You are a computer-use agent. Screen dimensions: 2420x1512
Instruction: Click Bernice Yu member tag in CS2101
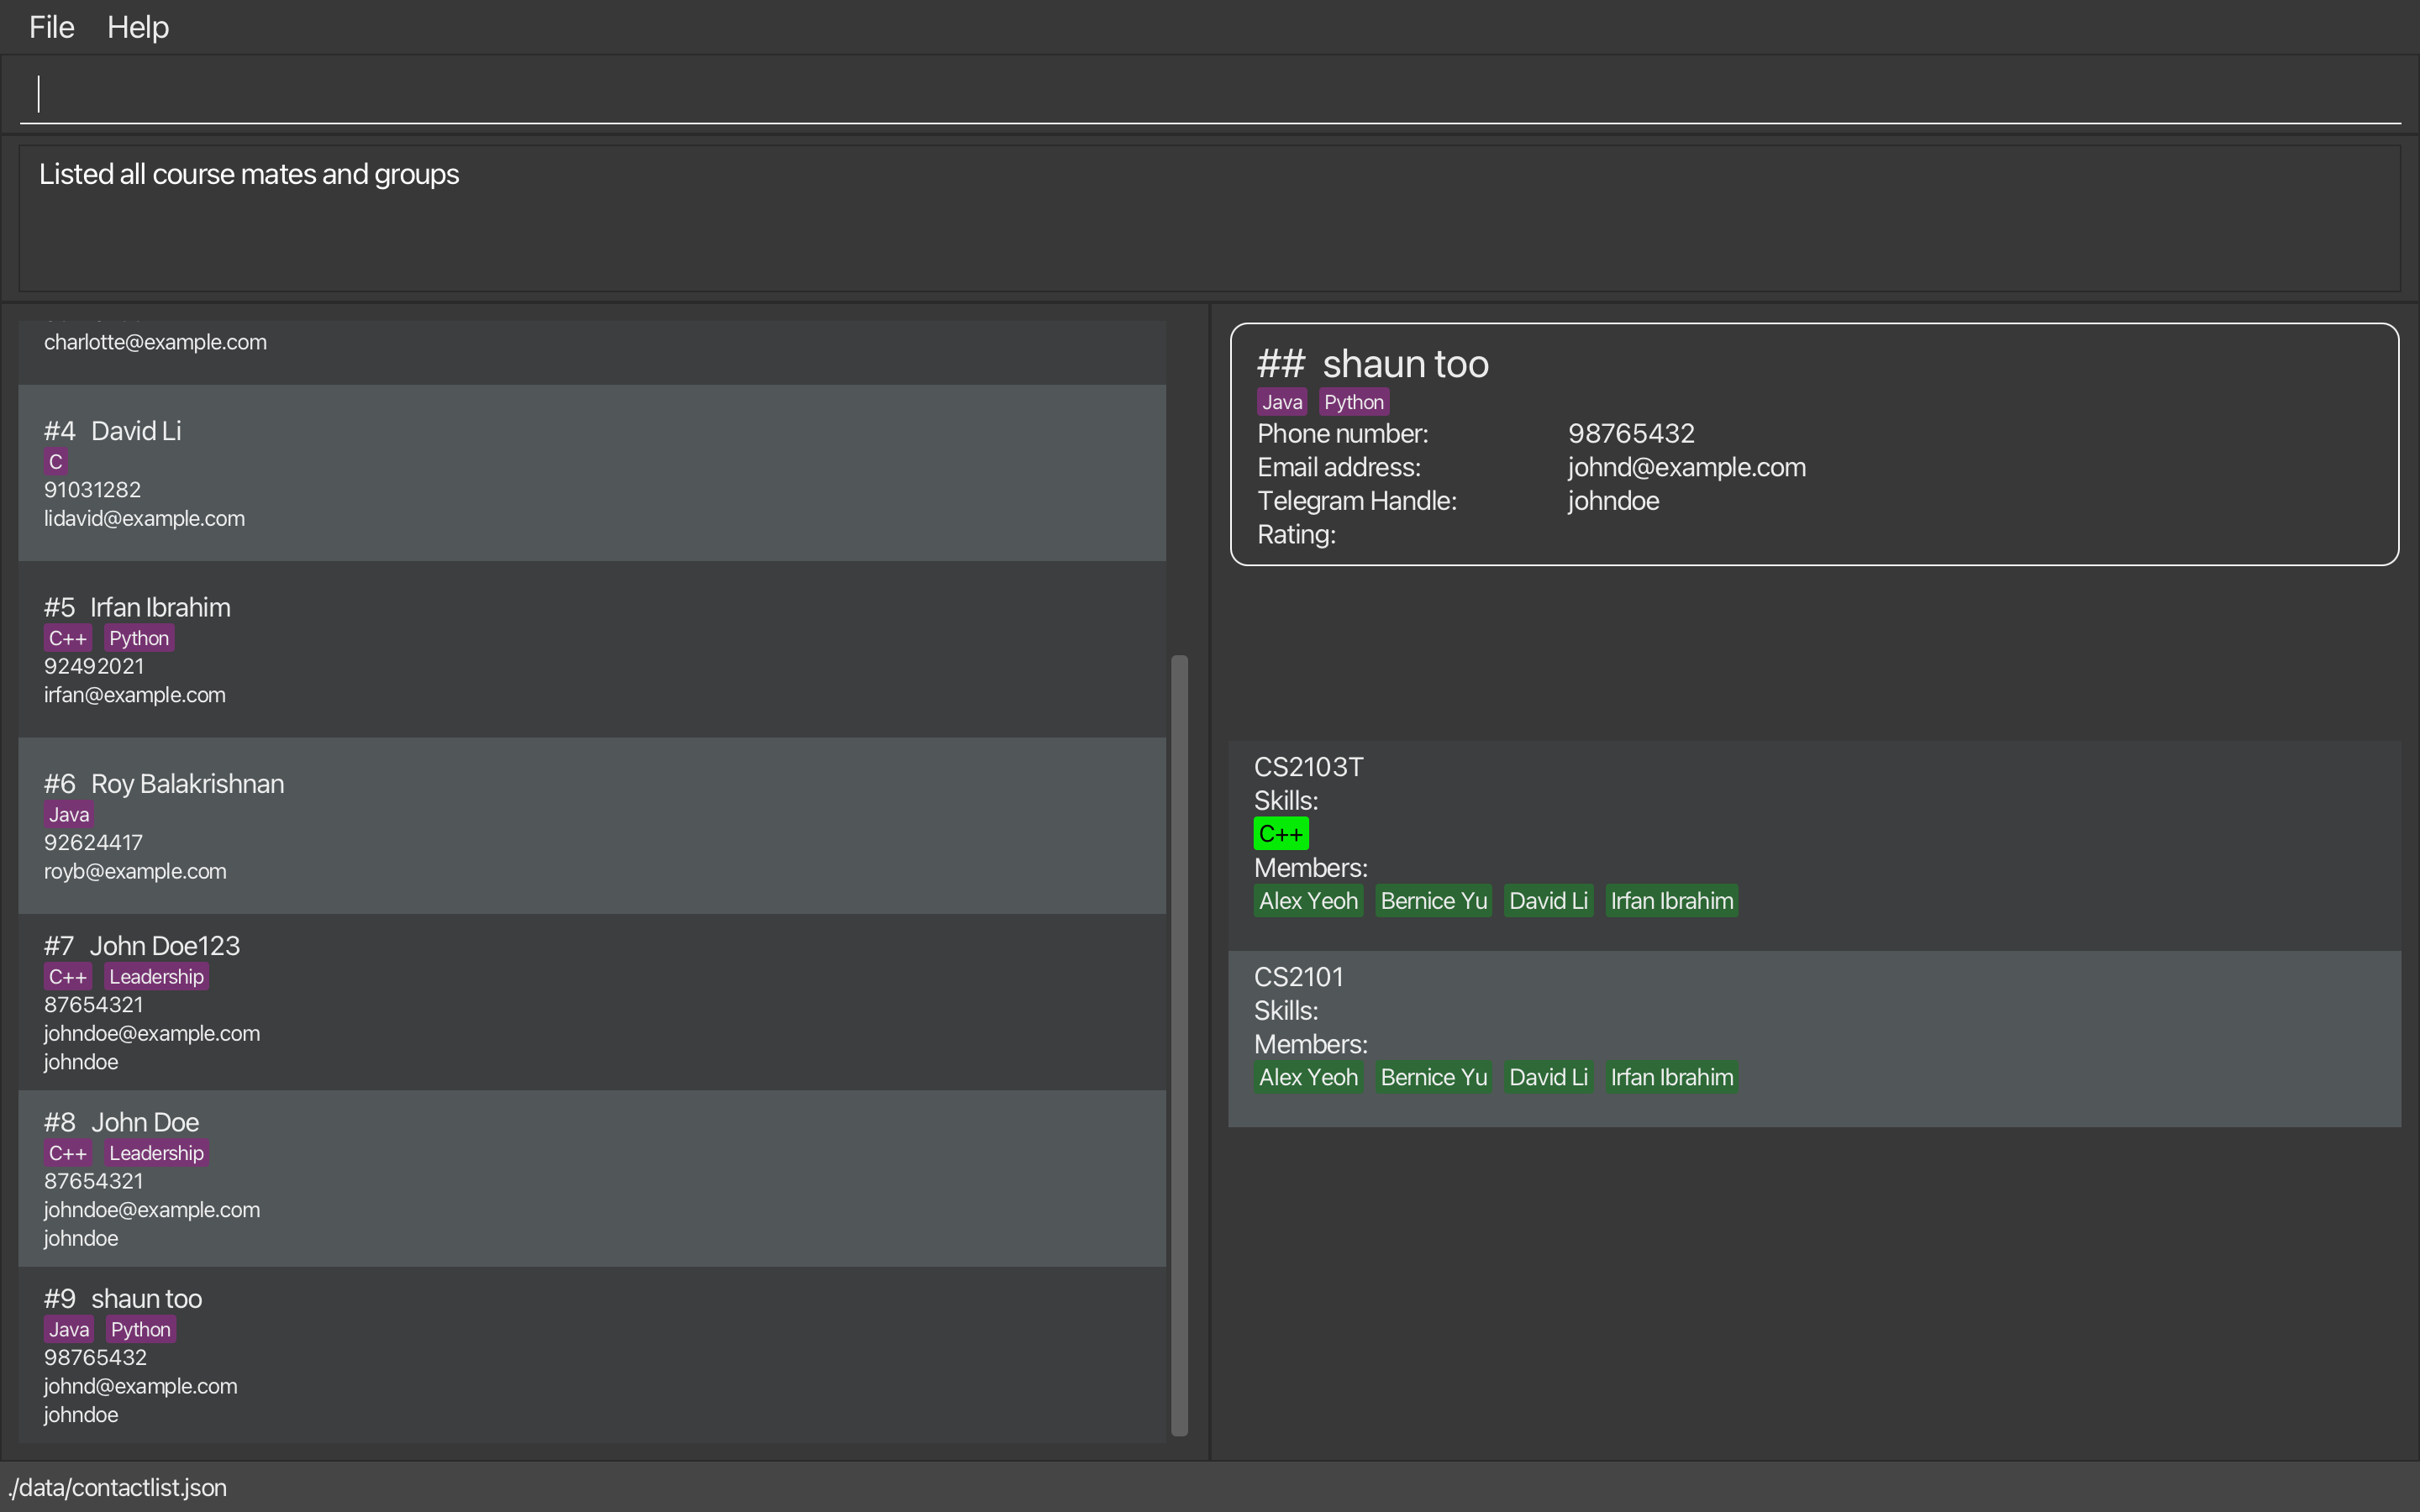(1433, 1077)
